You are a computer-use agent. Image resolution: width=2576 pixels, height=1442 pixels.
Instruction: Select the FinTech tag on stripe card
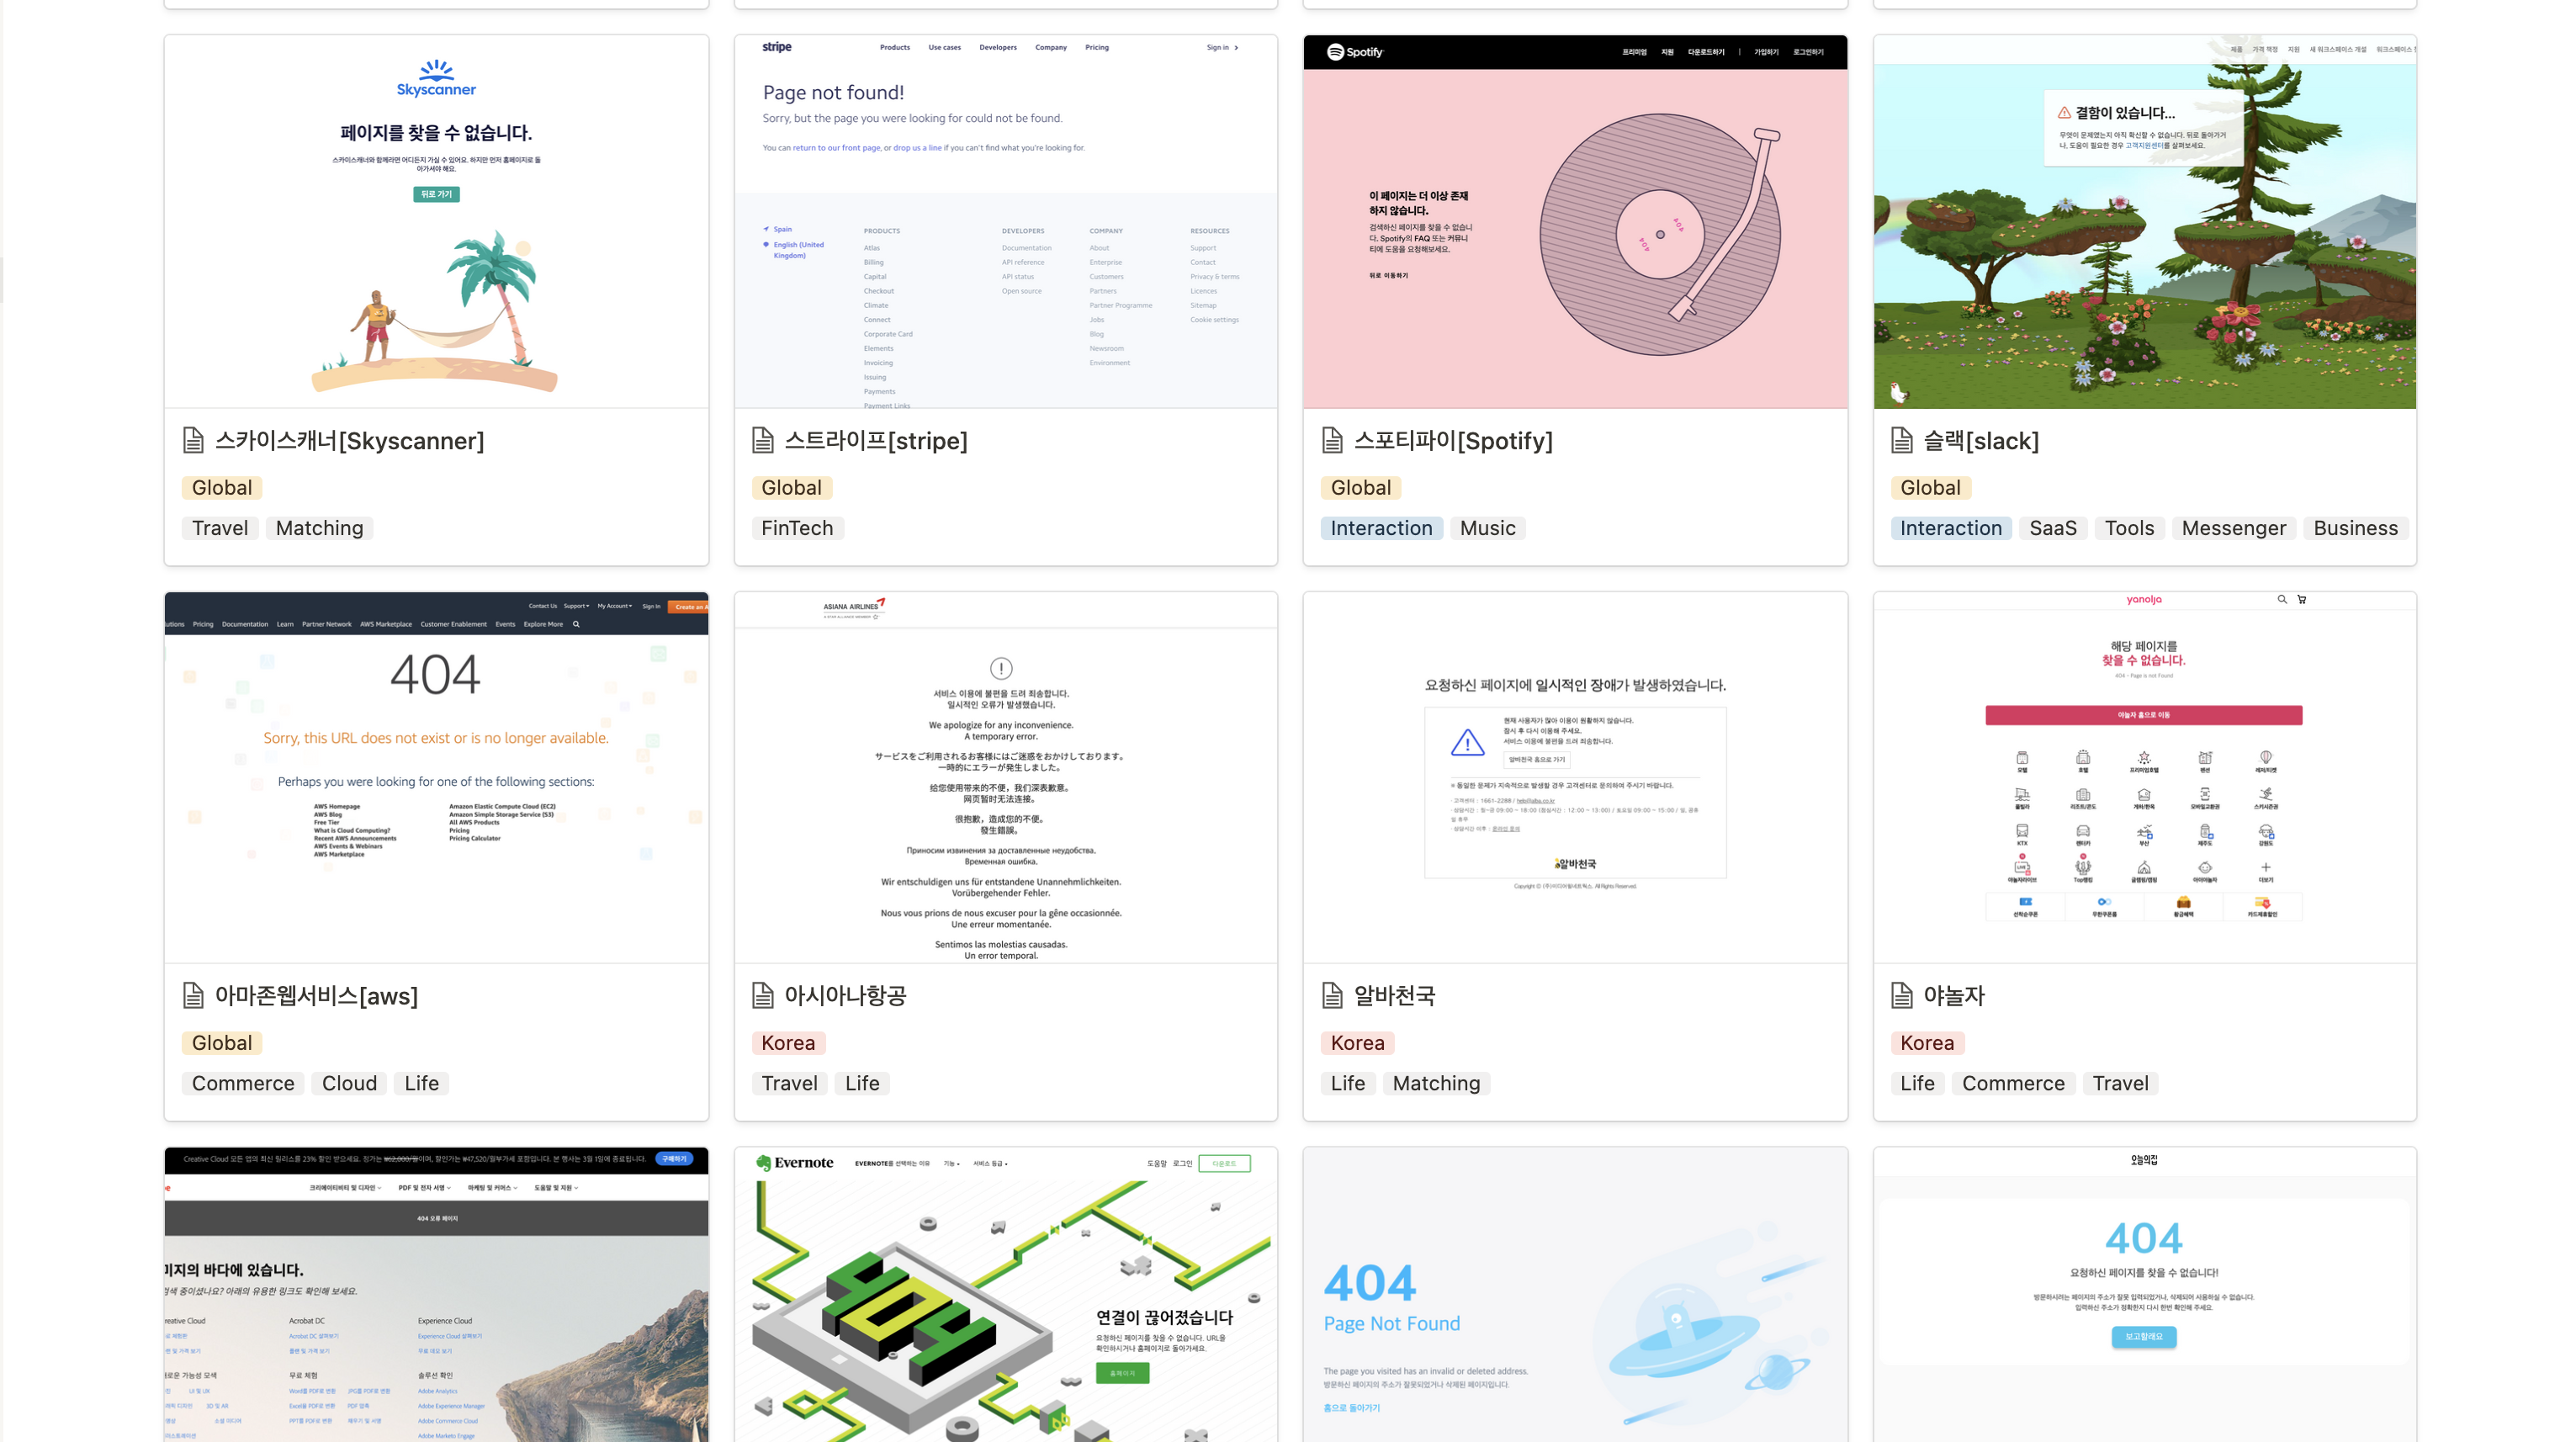pyautogui.click(x=797, y=528)
